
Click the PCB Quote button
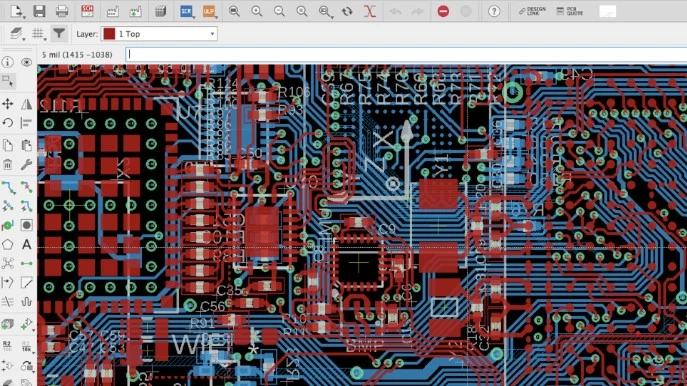570,11
